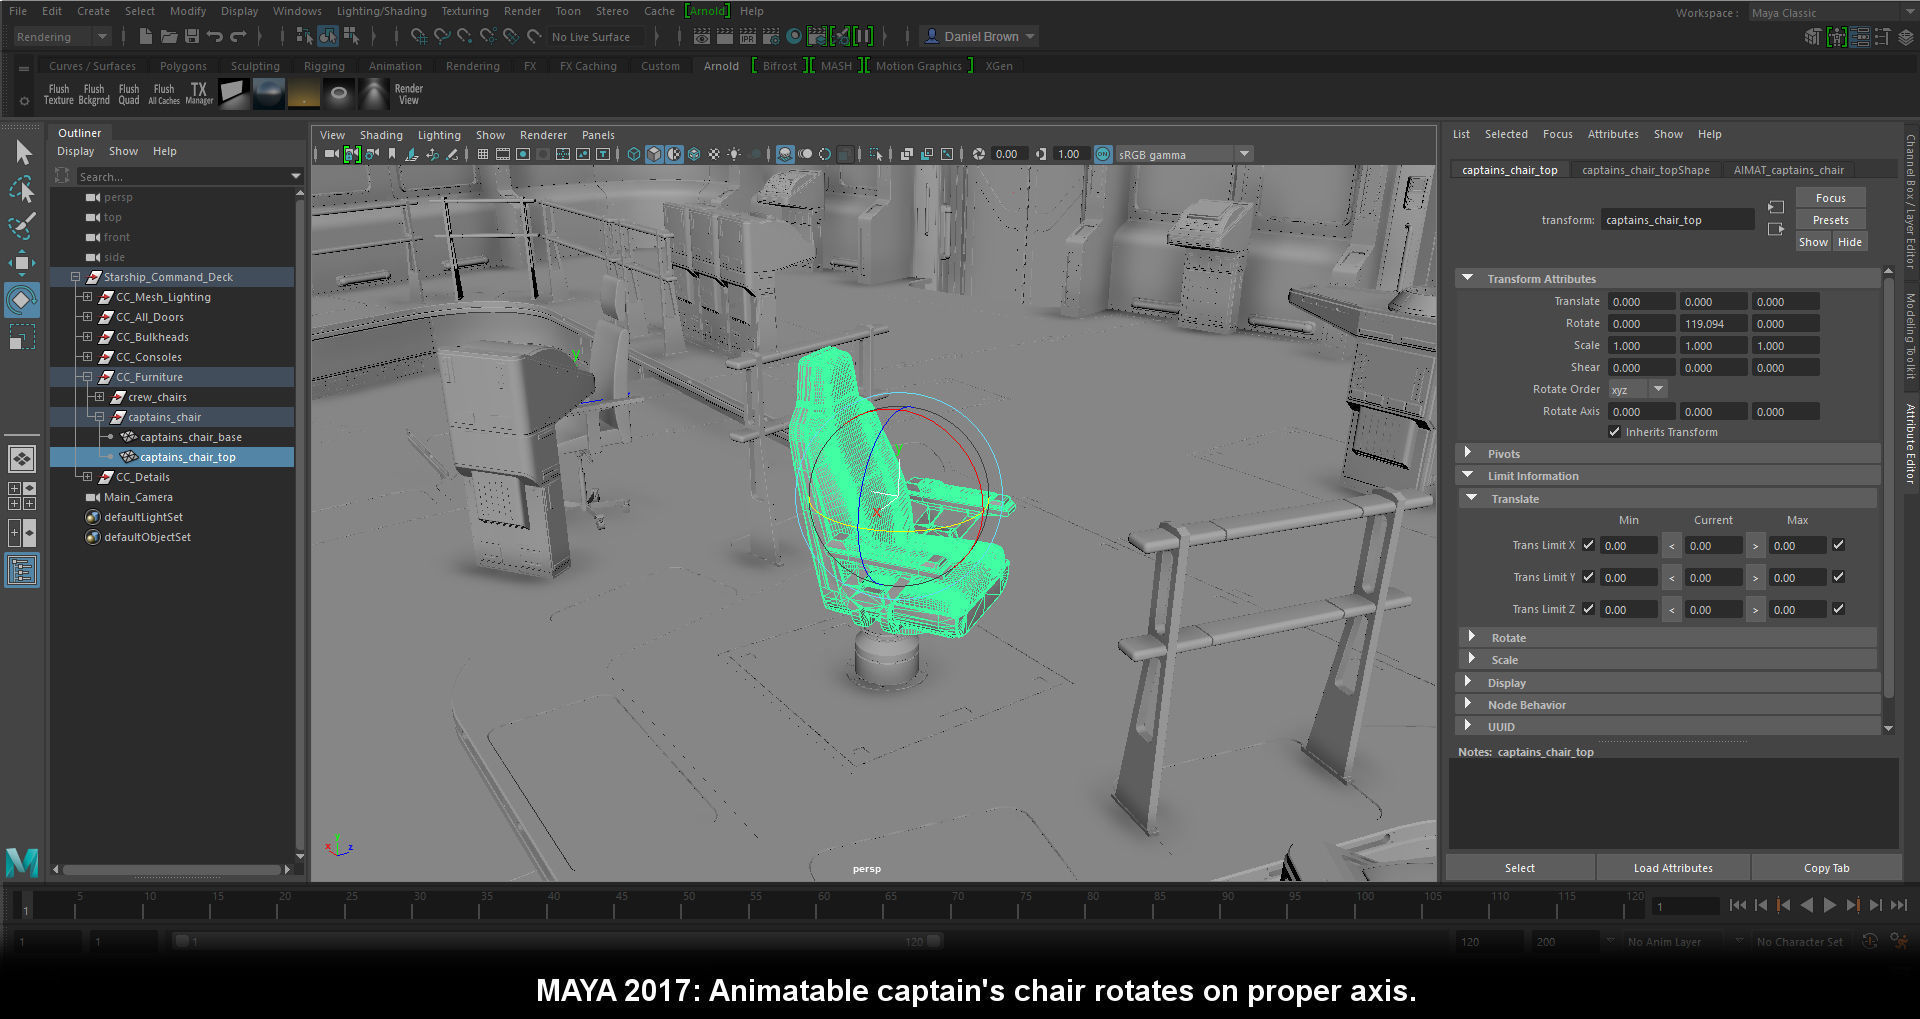The width and height of the screenshot is (1920, 1019).
Task: Open the captains_chair_topShape tab
Action: coord(1645,170)
